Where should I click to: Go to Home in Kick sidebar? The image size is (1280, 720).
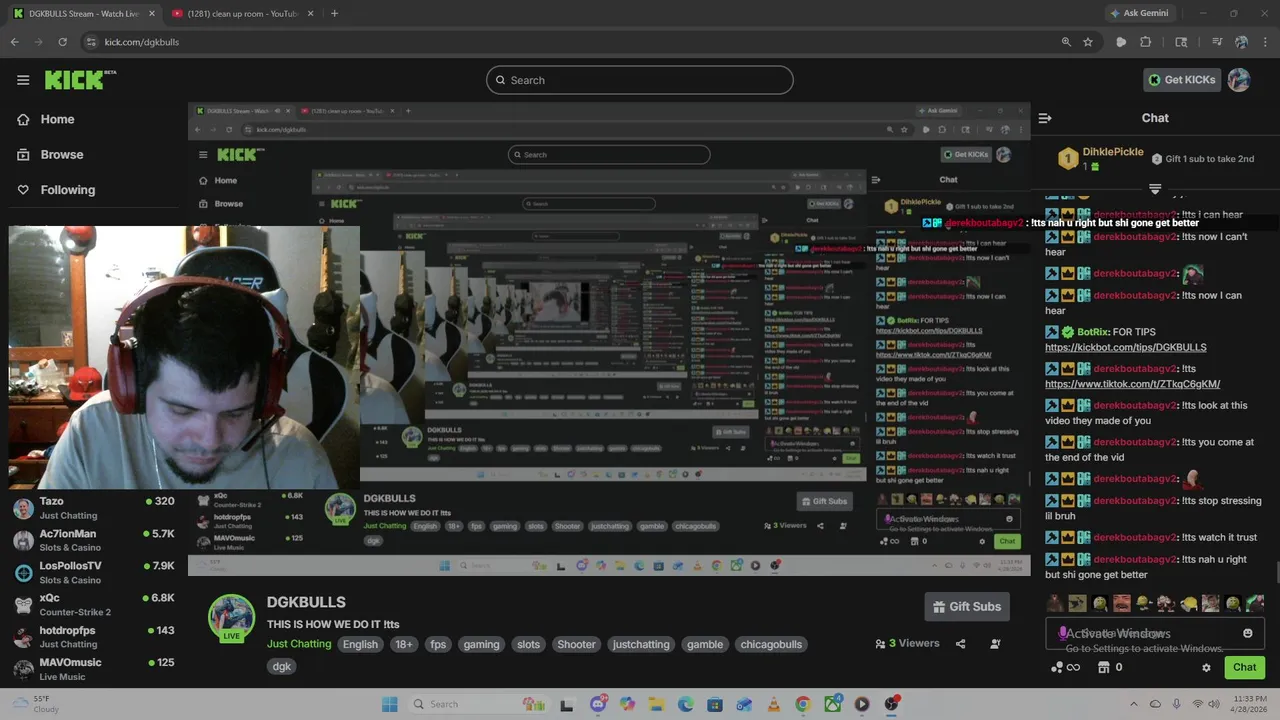pyautogui.click(x=46, y=119)
